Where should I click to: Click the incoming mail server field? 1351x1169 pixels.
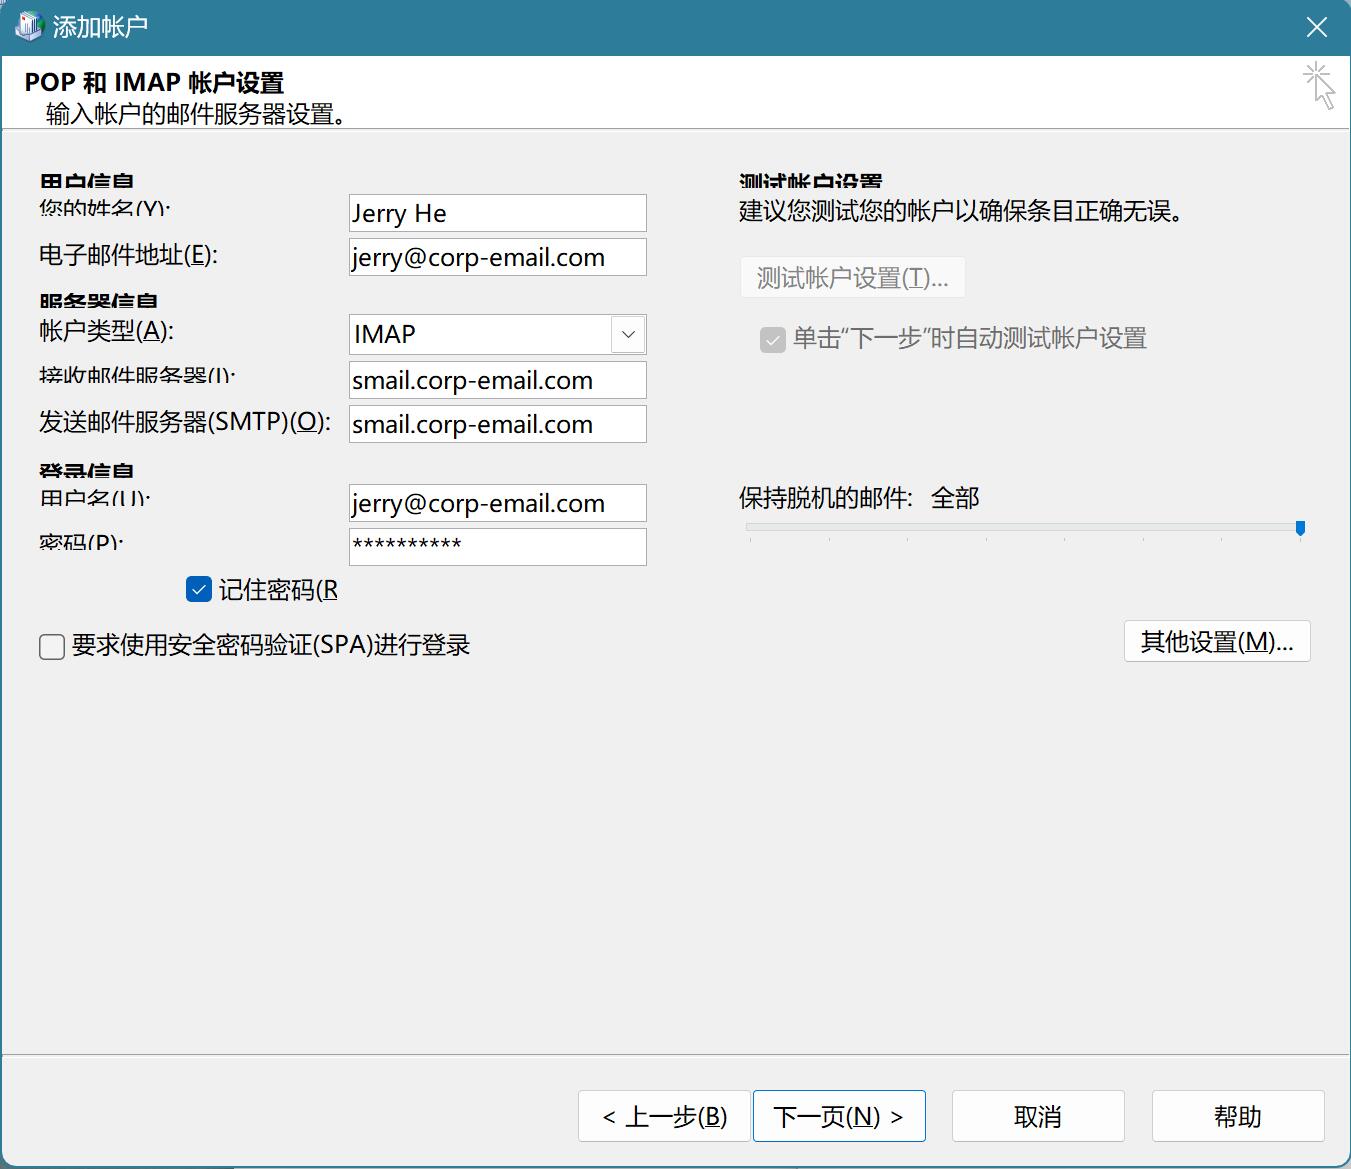(497, 380)
